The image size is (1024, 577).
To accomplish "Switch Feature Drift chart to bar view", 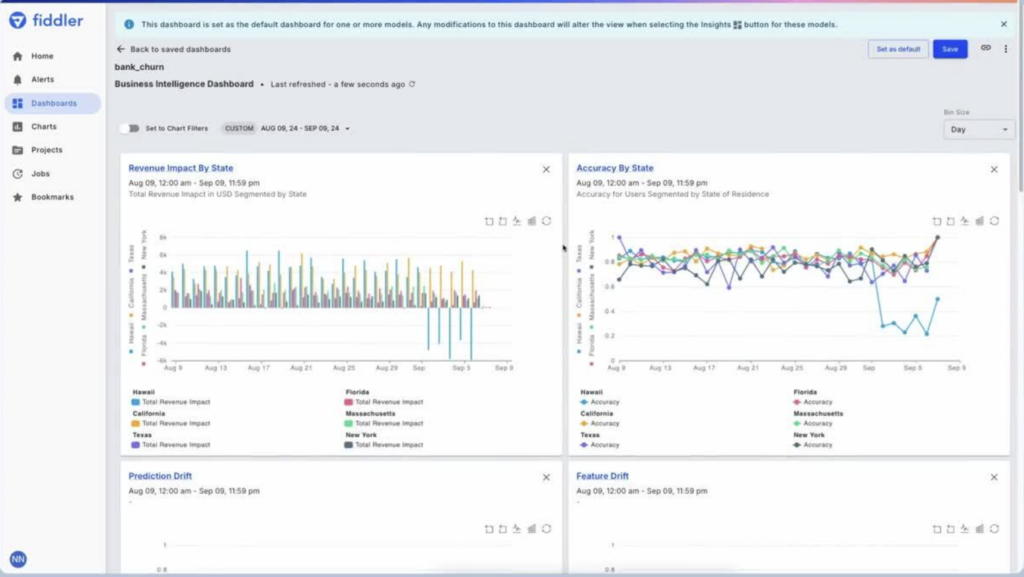I will pyautogui.click(x=980, y=529).
